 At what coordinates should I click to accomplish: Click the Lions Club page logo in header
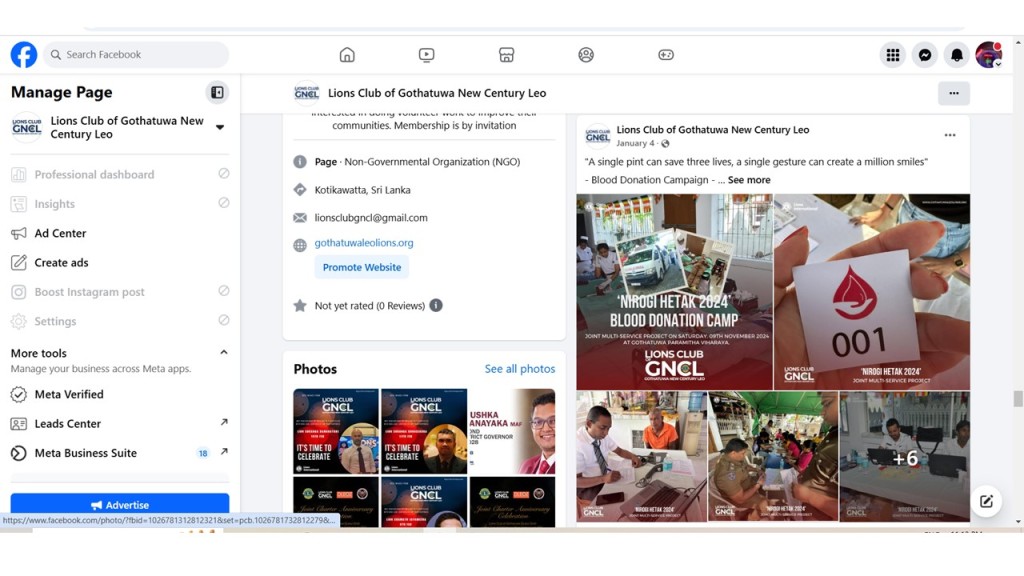(x=306, y=93)
